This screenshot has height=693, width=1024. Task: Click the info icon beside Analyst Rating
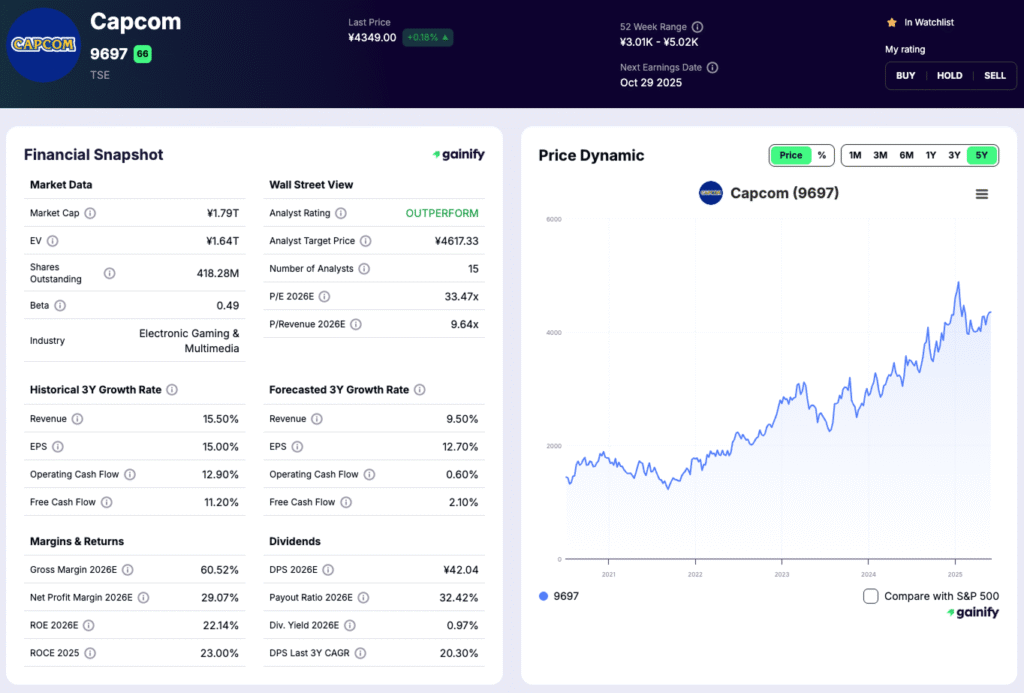coord(341,213)
